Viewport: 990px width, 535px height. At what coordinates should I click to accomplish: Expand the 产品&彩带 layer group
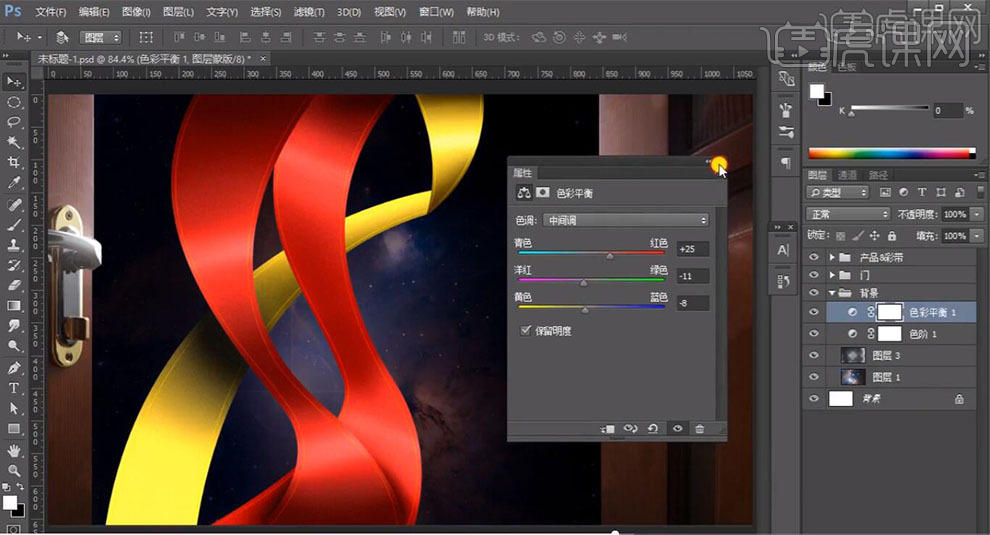(832, 257)
